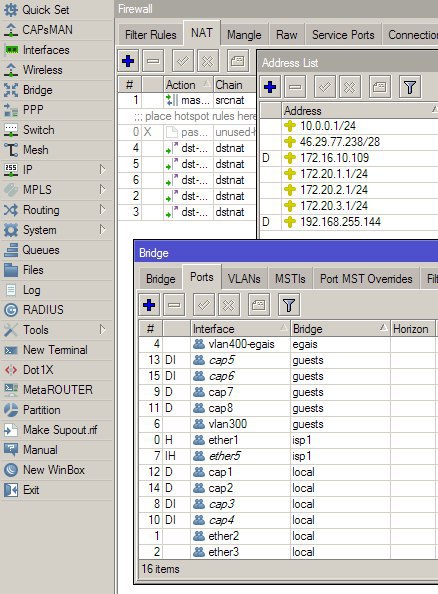The image size is (438, 594).
Task: Open CAPsMAN menu item
Action: (57, 30)
